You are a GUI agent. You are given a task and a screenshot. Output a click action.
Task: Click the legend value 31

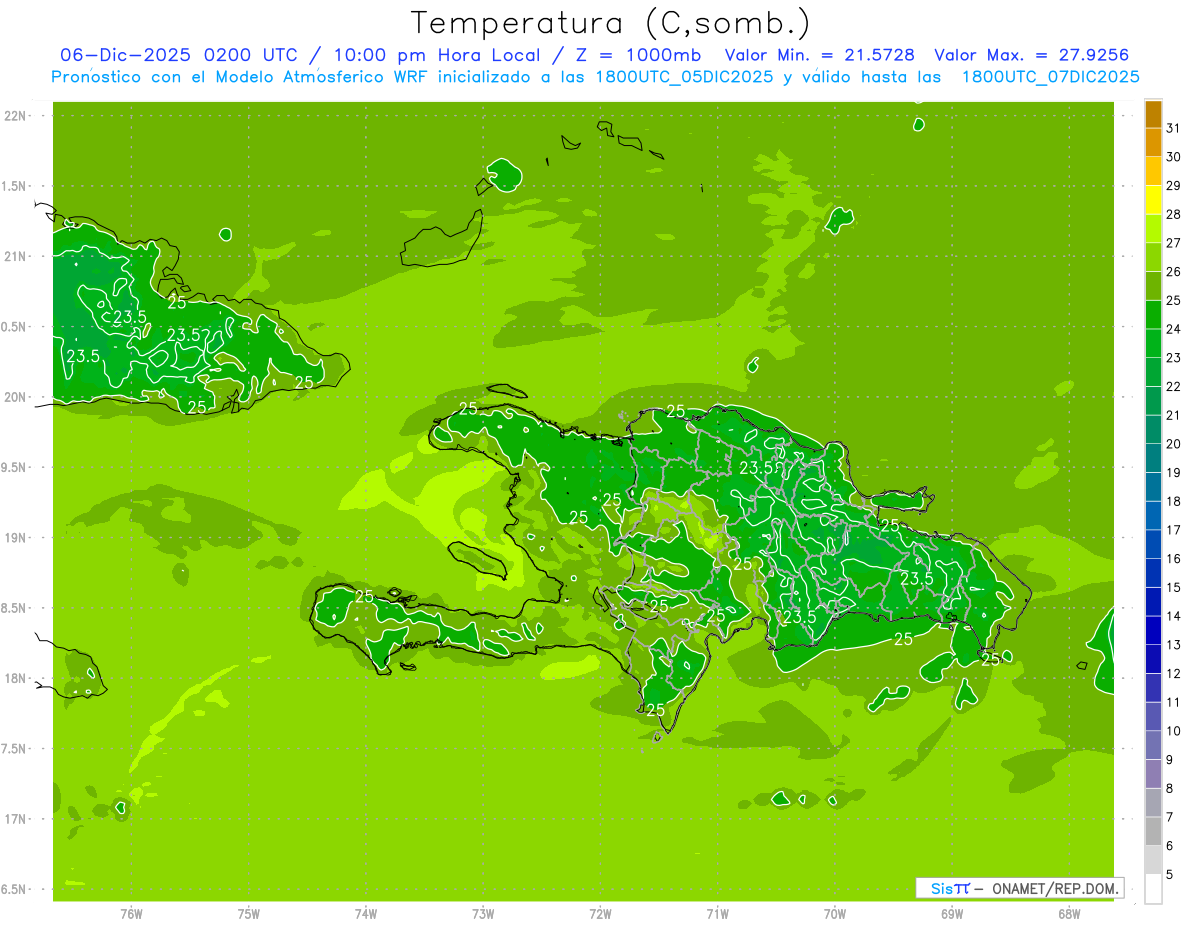(1174, 128)
